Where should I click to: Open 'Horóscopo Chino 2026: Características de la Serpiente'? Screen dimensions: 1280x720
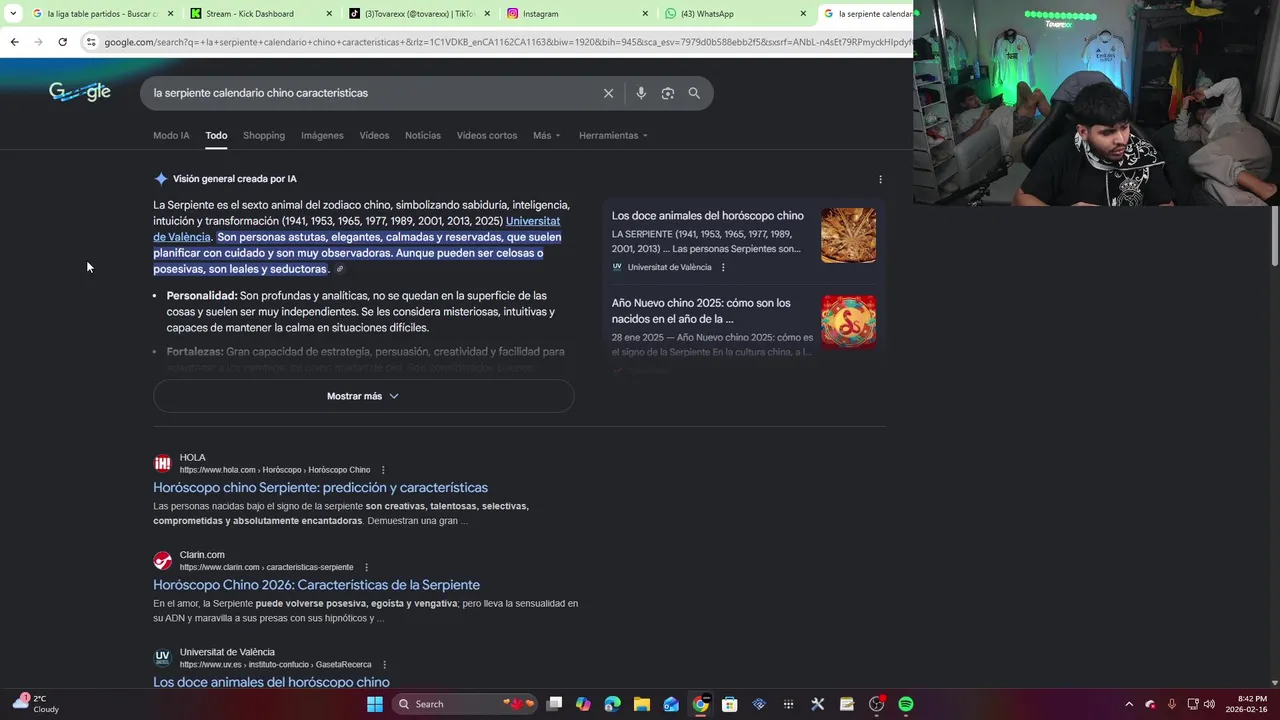(x=316, y=584)
